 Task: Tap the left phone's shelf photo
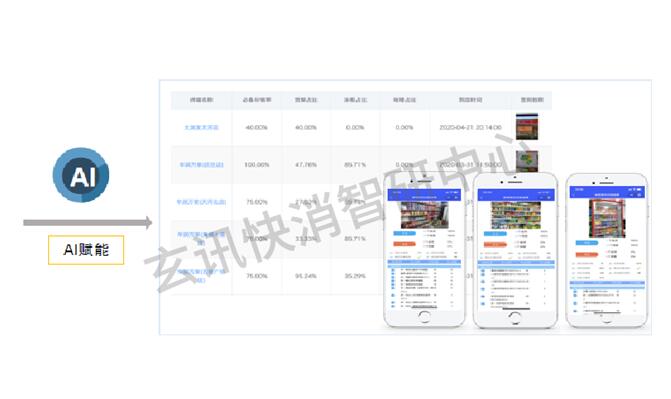[x=424, y=215]
